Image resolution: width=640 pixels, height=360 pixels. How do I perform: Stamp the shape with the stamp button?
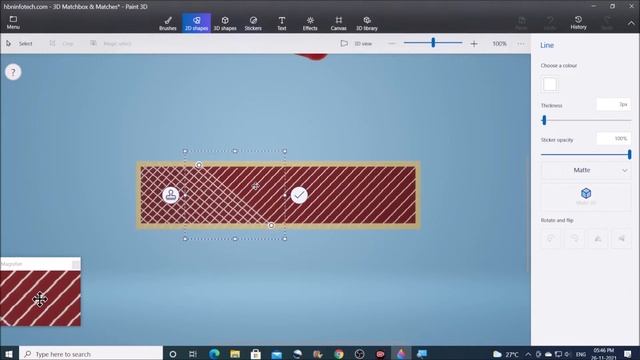coord(171,195)
